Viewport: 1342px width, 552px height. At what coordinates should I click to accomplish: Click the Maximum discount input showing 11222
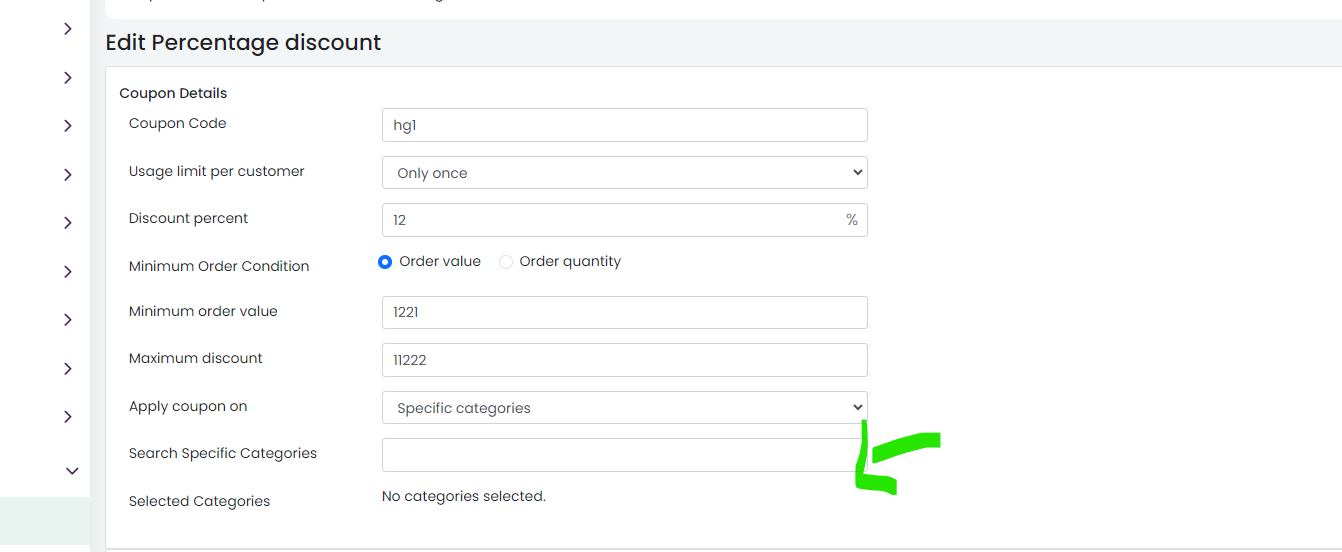(625, 360)
